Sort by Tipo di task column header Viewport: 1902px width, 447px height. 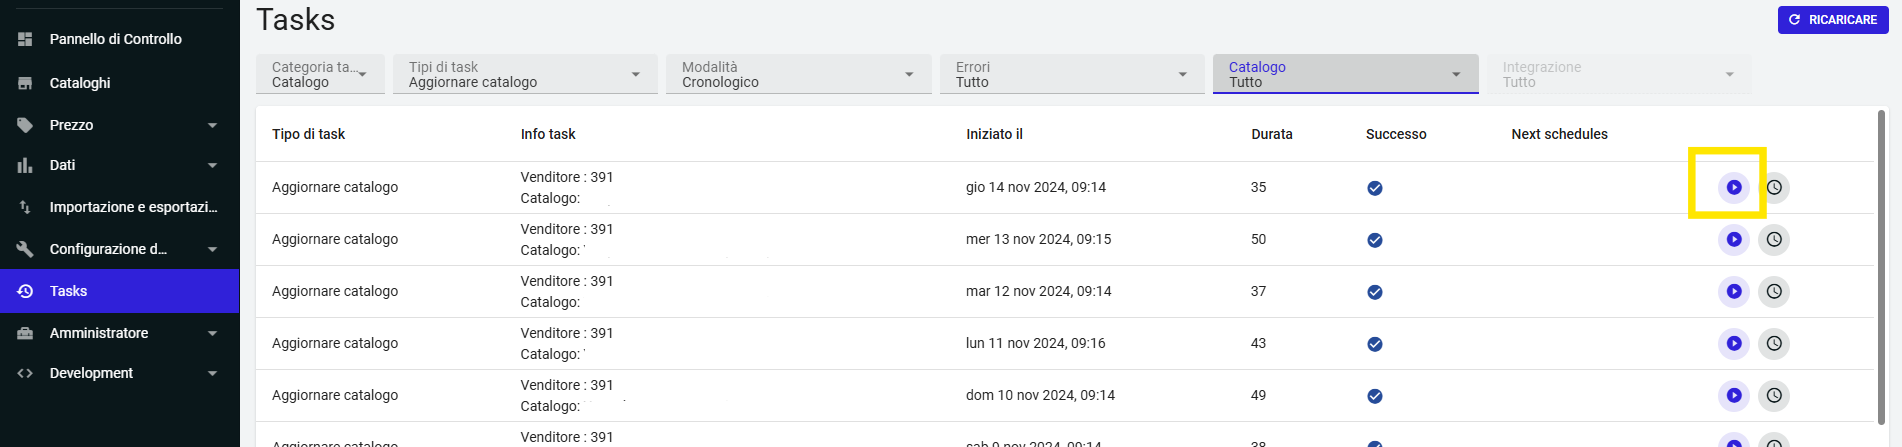pyautogui.click(x=308, y=134)
